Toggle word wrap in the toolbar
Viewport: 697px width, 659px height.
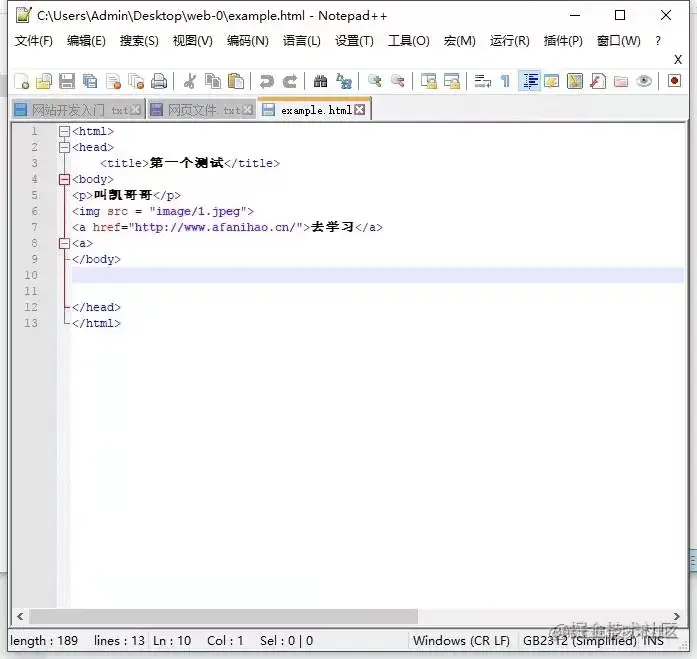click(482, 81)
